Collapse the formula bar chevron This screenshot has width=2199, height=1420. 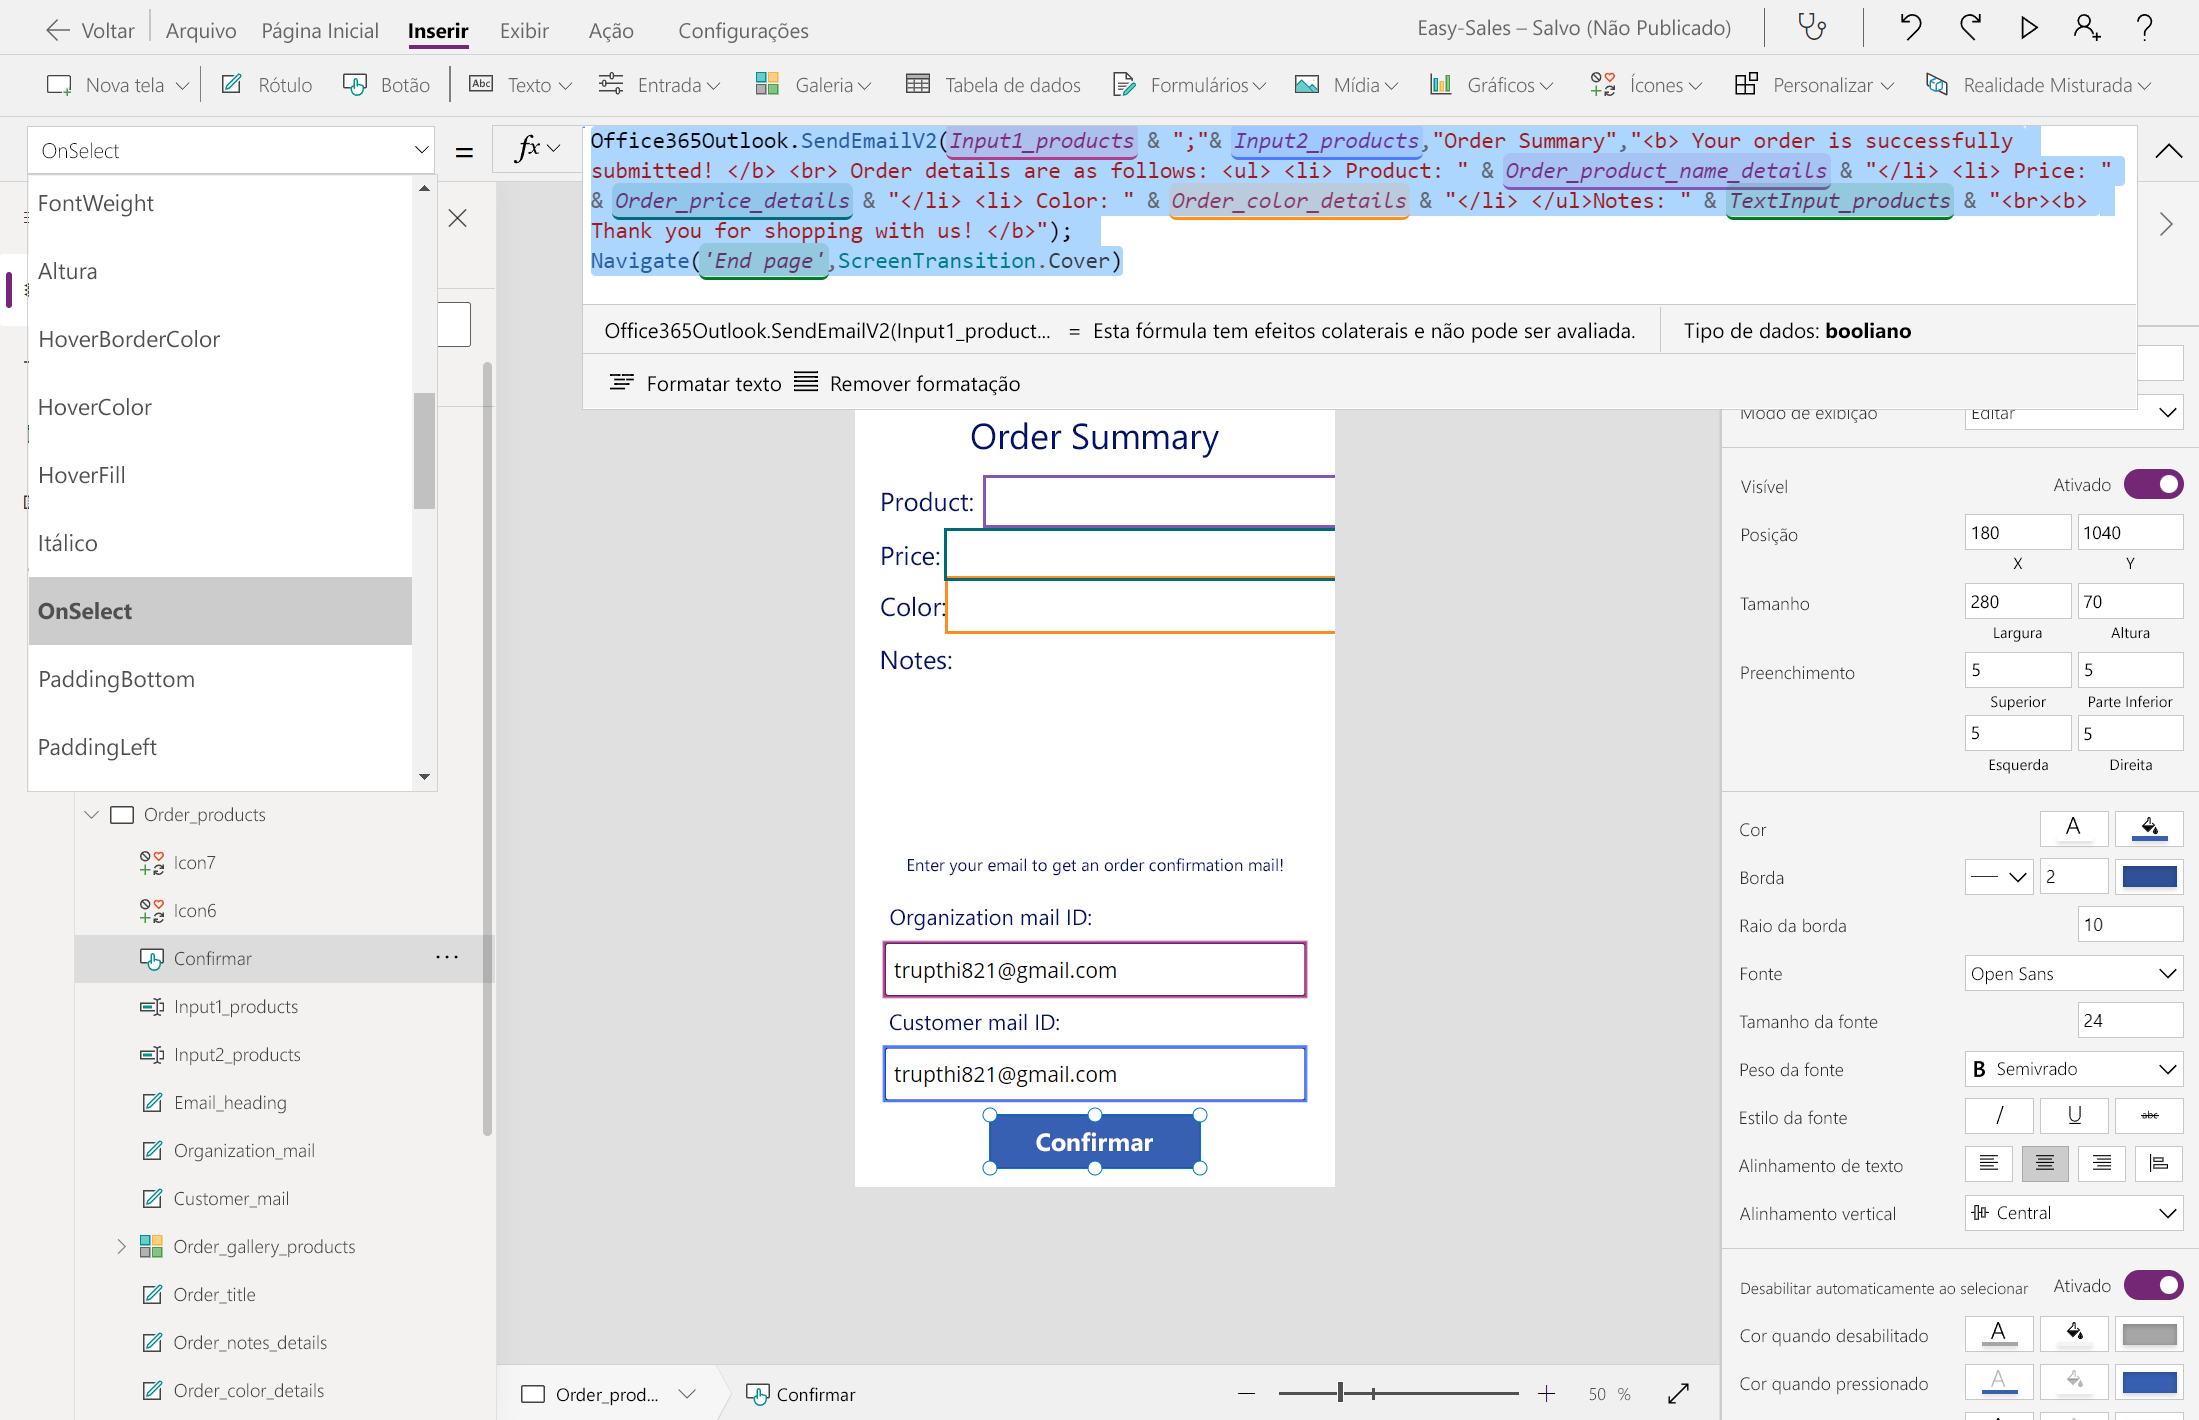pos(2168,151)
